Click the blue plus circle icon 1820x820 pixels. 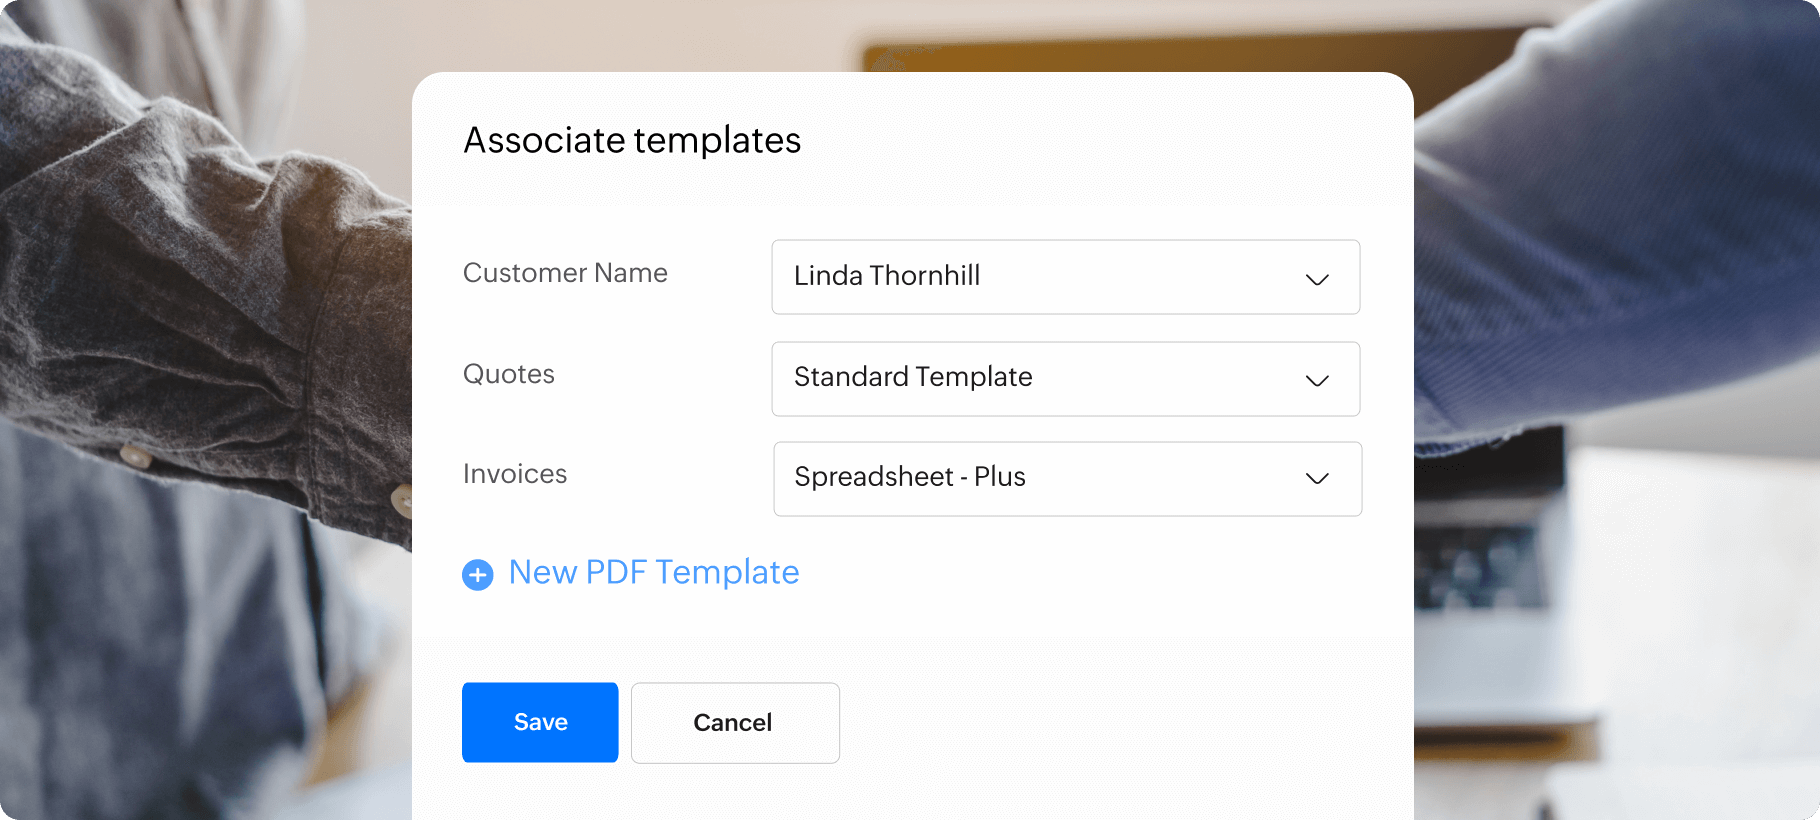click(x=477, y=575)
